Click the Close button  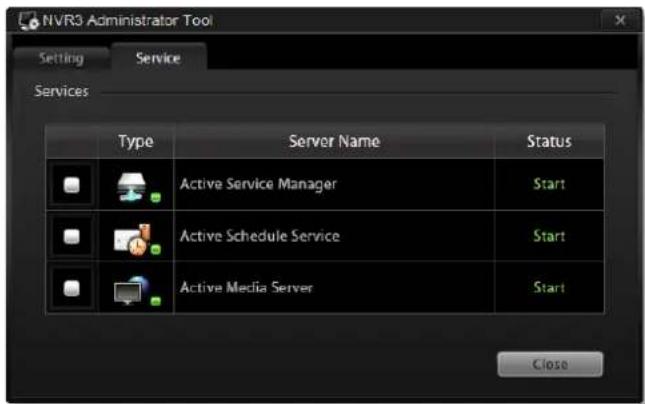point(550,364)
